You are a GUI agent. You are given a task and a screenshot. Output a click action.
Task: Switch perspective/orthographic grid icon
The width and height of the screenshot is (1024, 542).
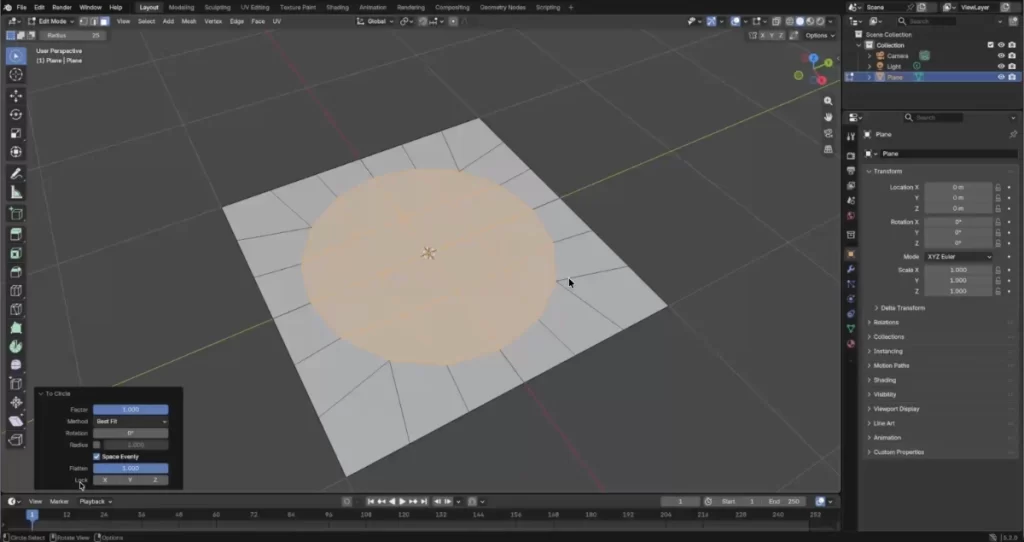[x=828, y=149]
